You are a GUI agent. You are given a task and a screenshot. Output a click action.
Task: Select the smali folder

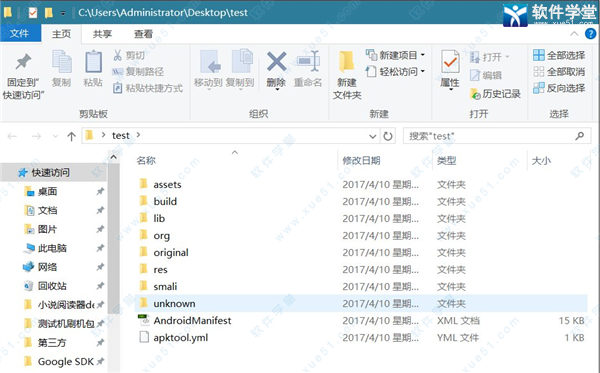click(165, 287)
